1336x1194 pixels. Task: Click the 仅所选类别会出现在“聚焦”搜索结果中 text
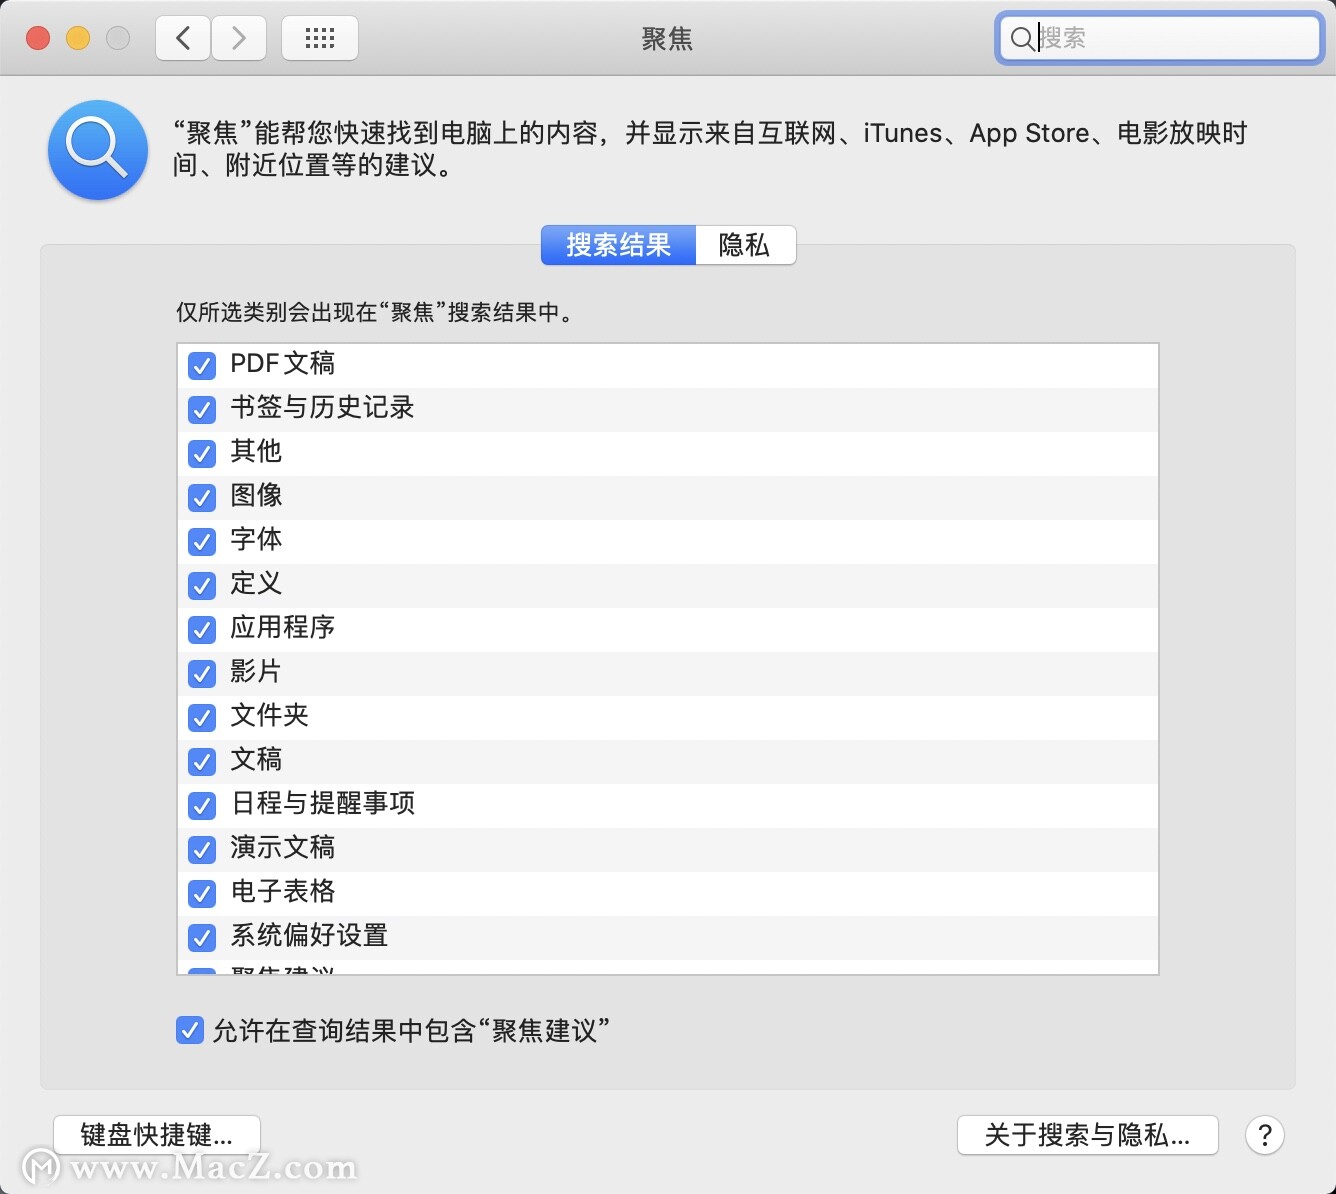375,313
